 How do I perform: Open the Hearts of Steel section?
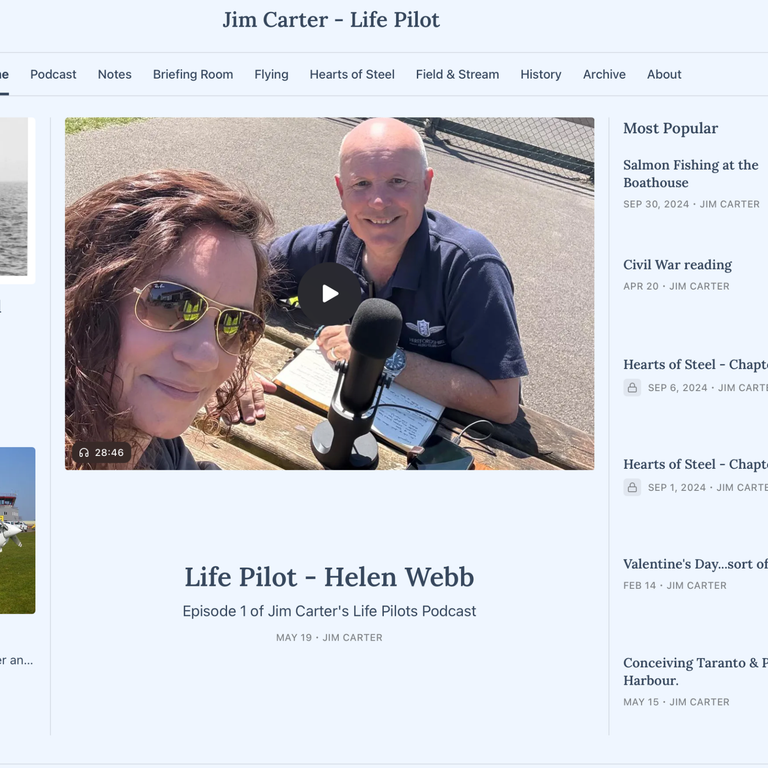pos(352,74)
